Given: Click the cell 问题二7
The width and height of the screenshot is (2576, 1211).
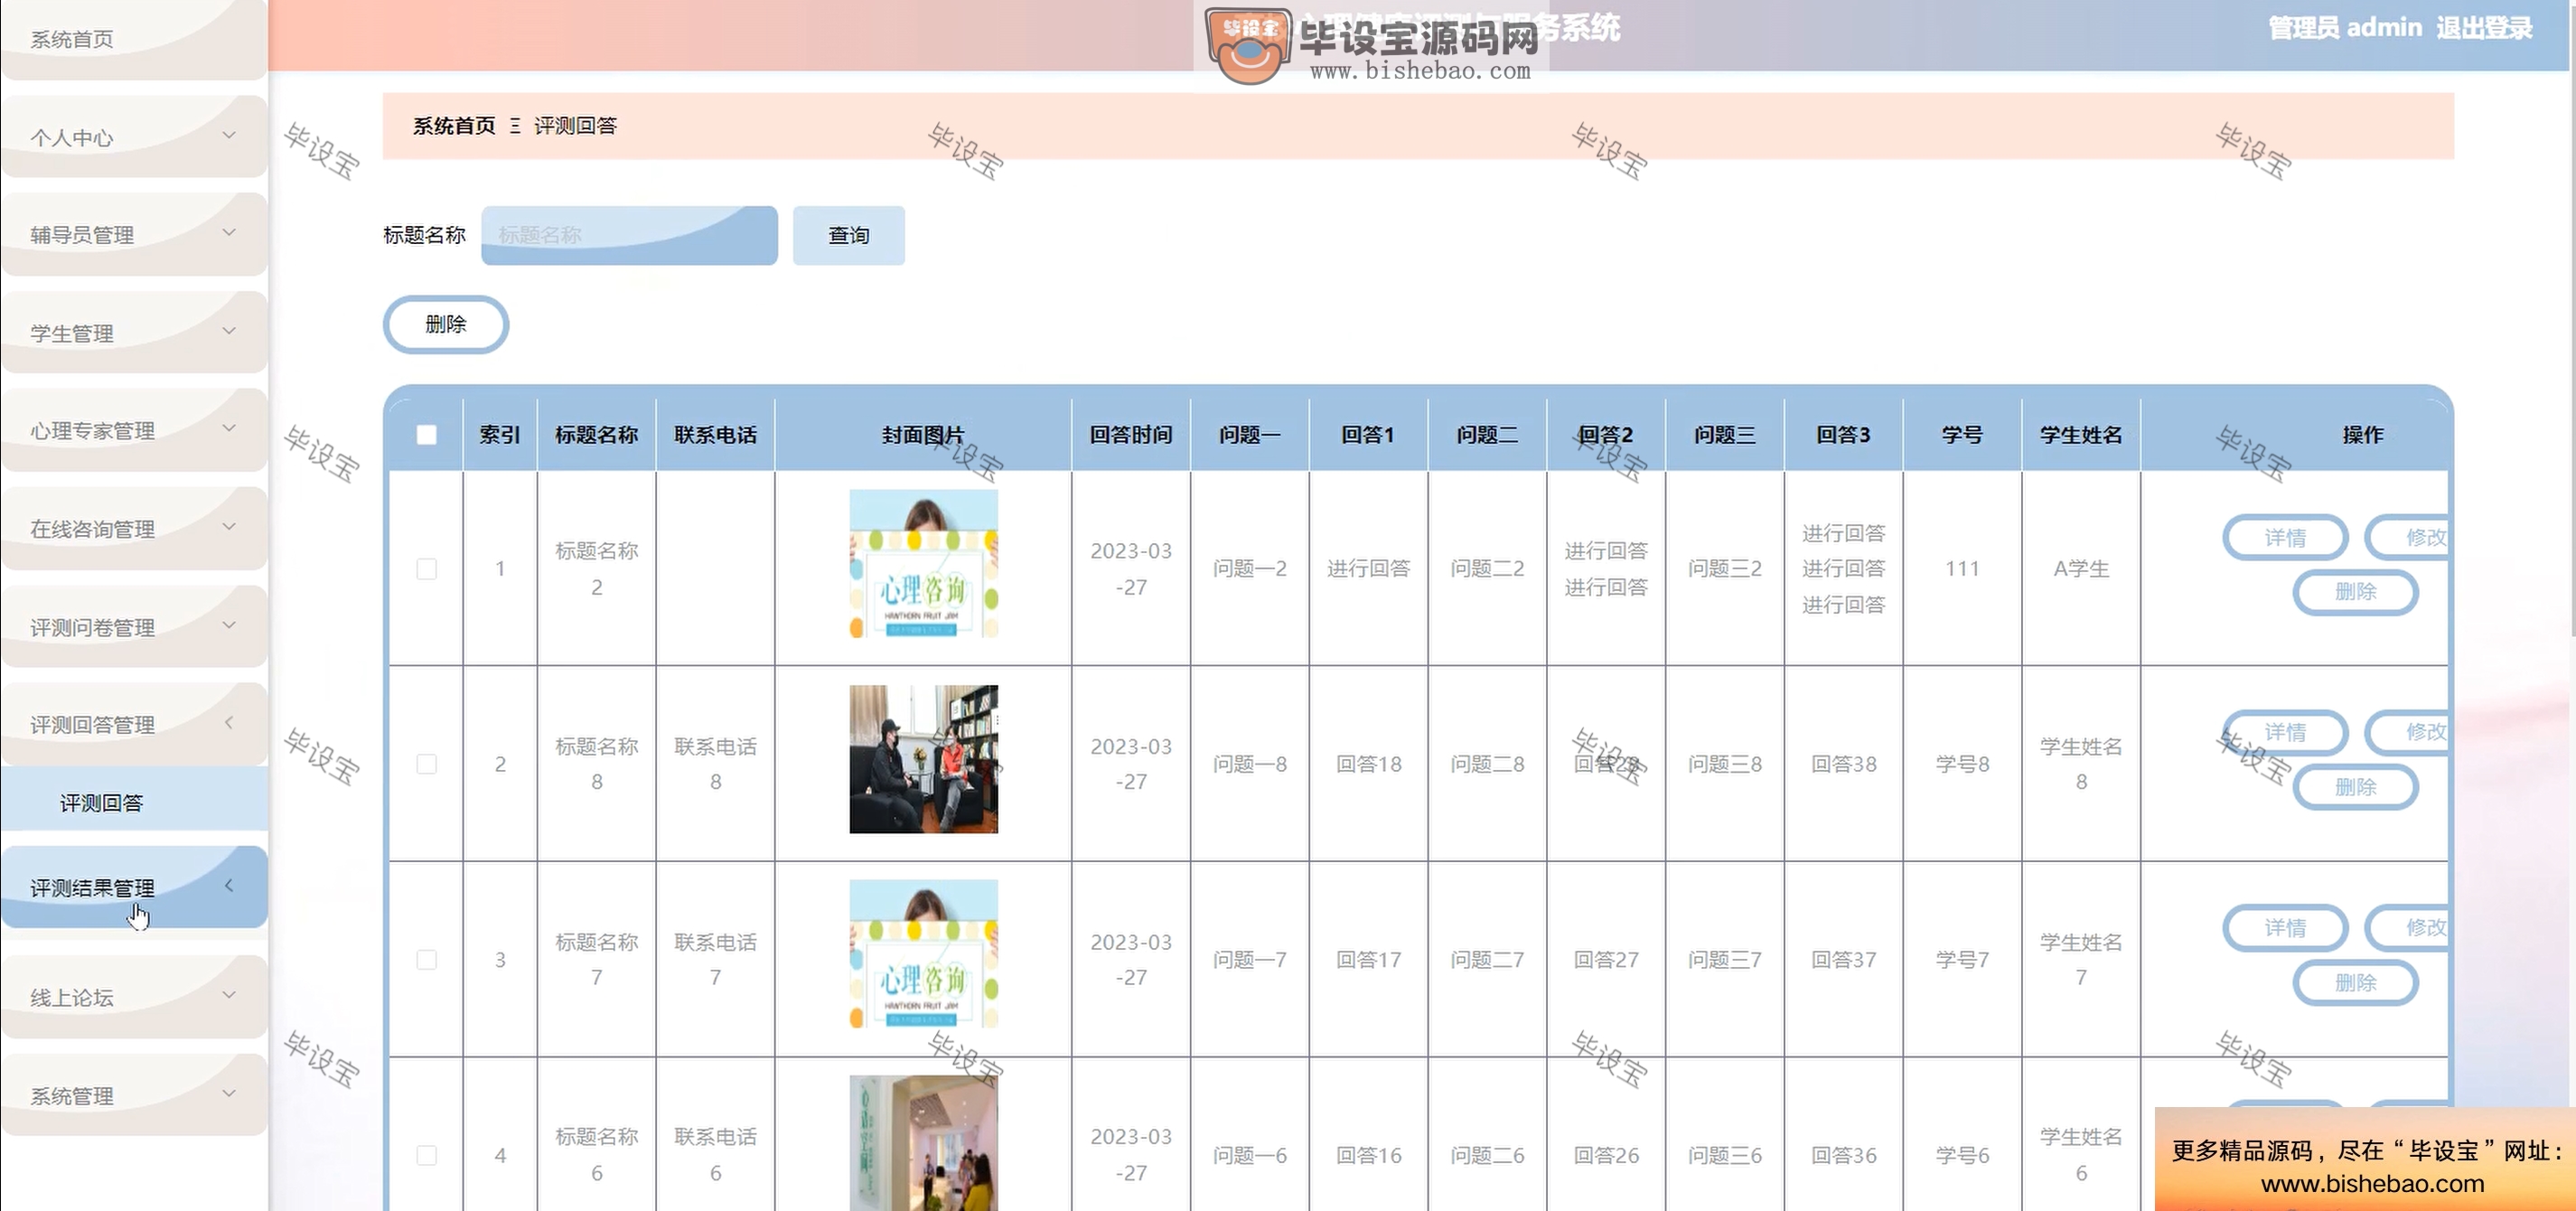Looking at the screenshot, I should 1487,959.
